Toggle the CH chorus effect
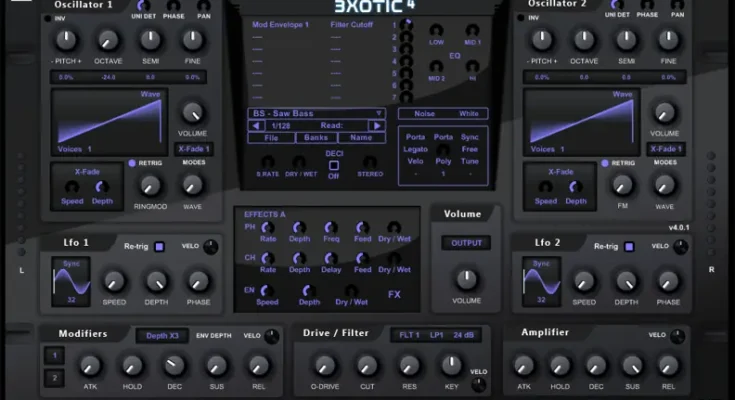Viewport: 735px width, 400px height. [x=249, y=258]
